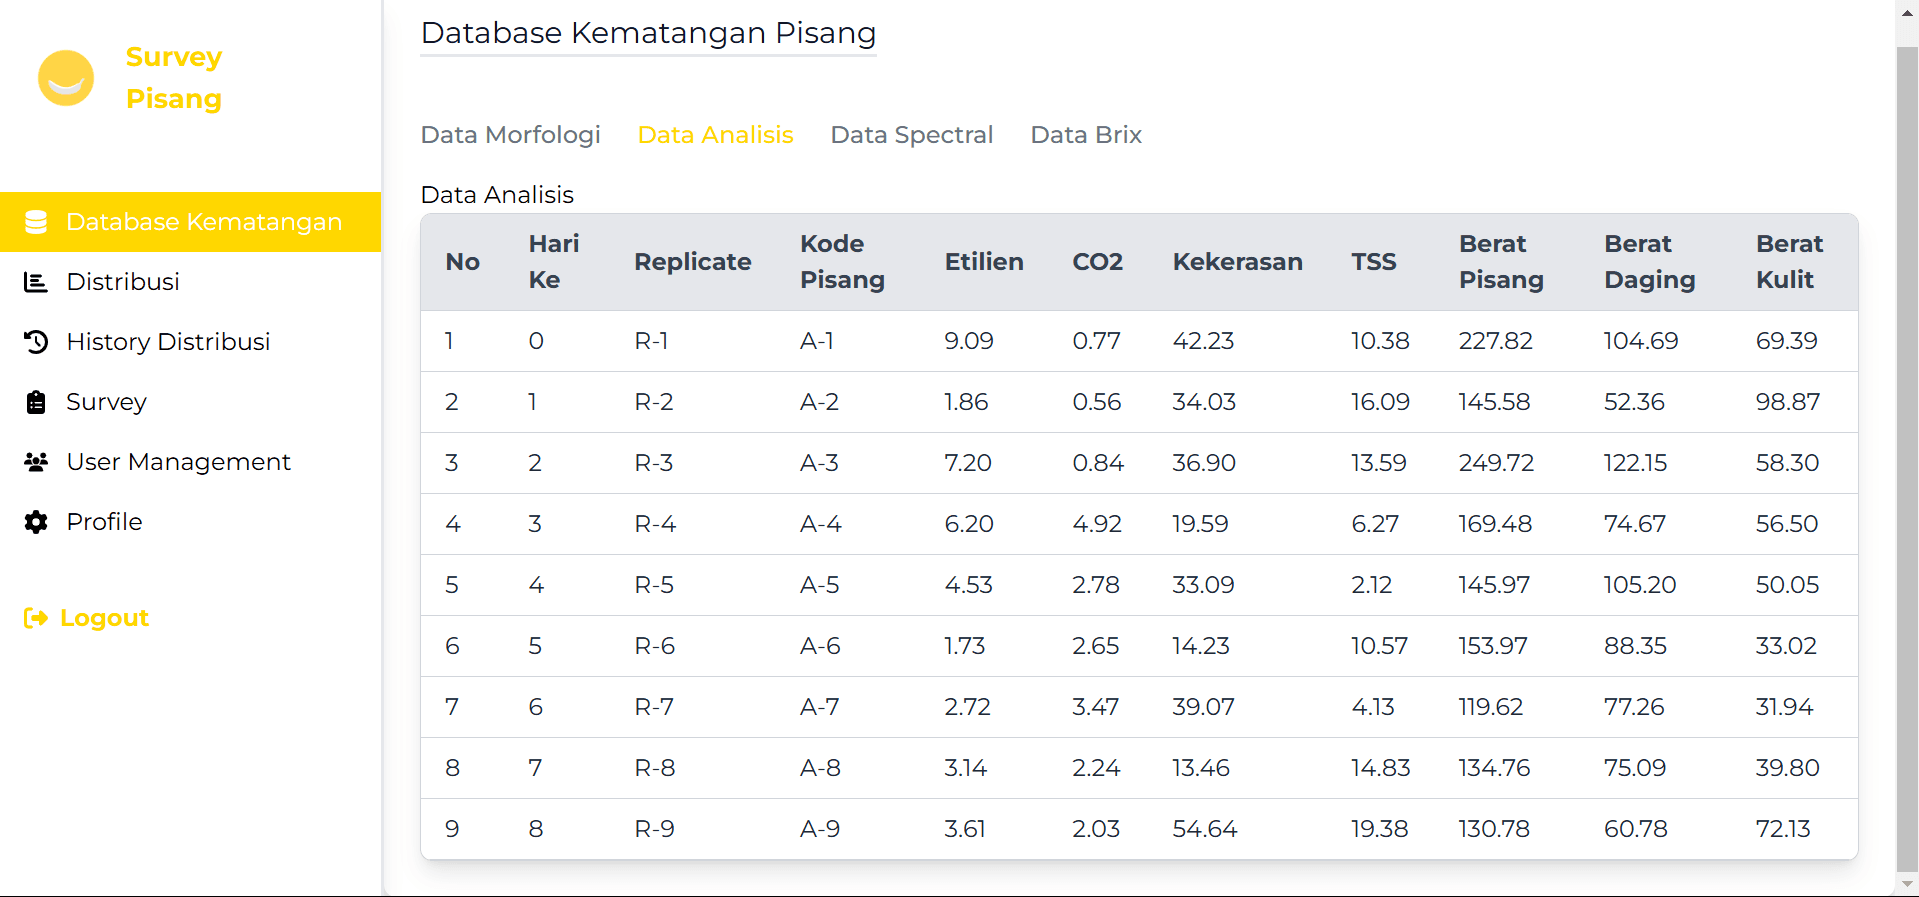Click TSS value 16.09
1919x897 pixels.
point(1380,402)
